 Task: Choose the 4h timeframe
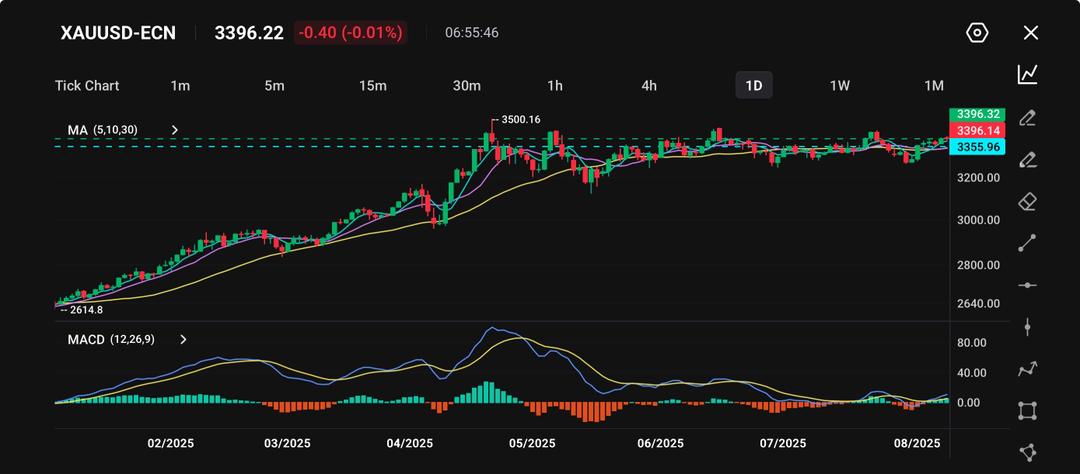coord(649,86)
